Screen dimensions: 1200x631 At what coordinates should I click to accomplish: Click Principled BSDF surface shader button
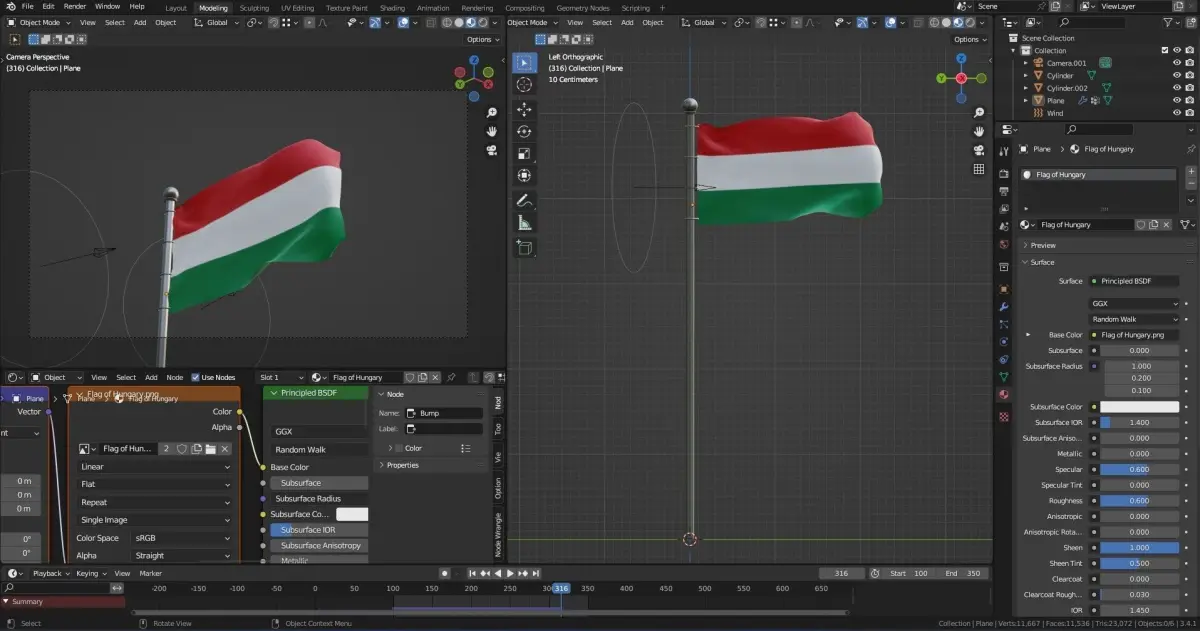[1135, 281]
